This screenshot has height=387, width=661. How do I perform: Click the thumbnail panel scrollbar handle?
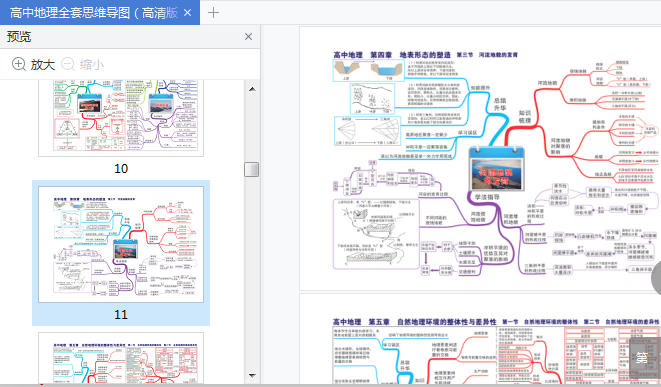252,169
